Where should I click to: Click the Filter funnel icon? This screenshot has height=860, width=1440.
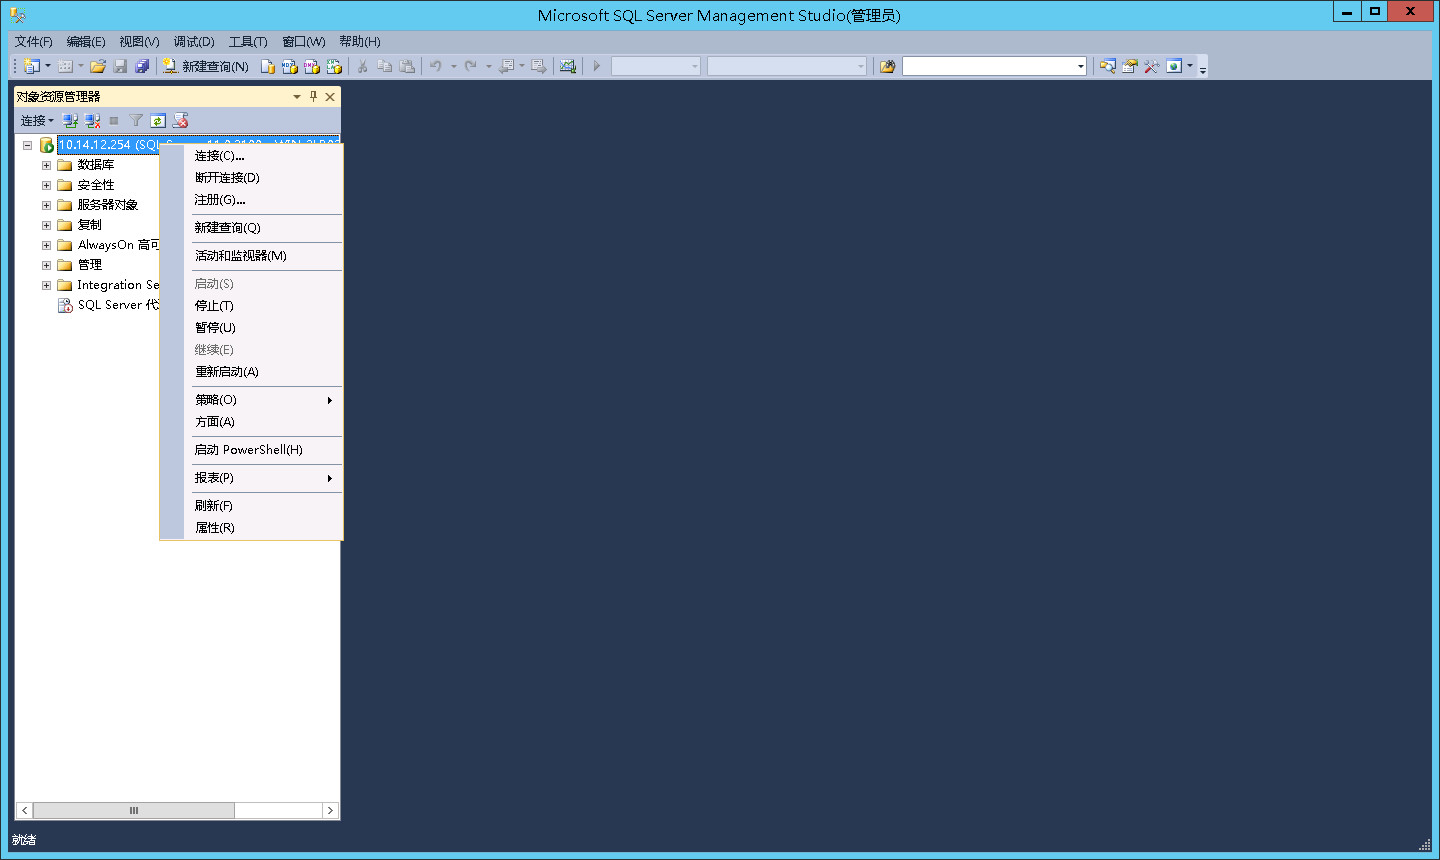[136, 120]
